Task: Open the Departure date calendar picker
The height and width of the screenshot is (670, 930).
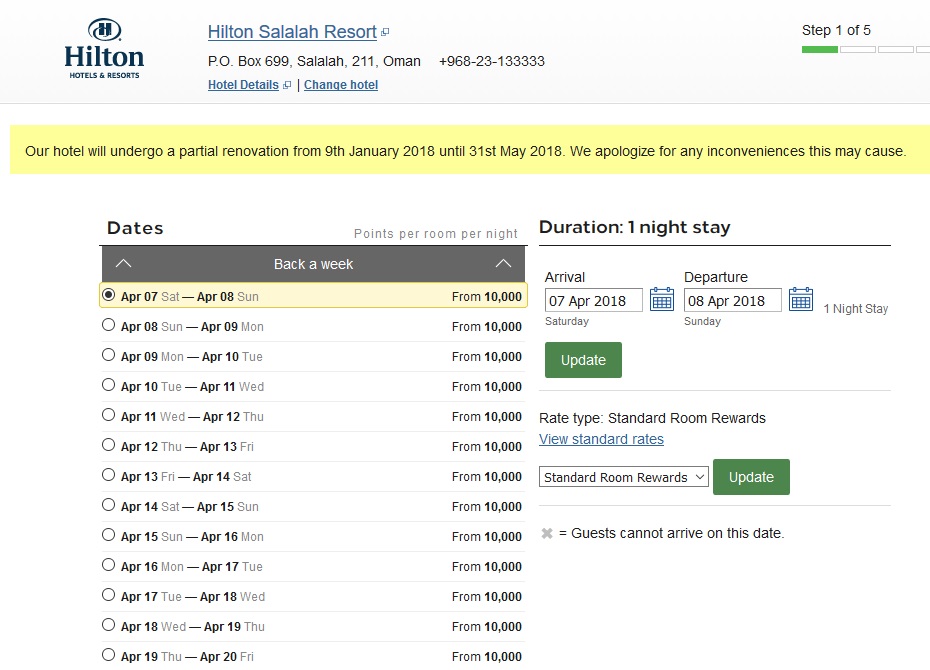Action: [801, 299]
